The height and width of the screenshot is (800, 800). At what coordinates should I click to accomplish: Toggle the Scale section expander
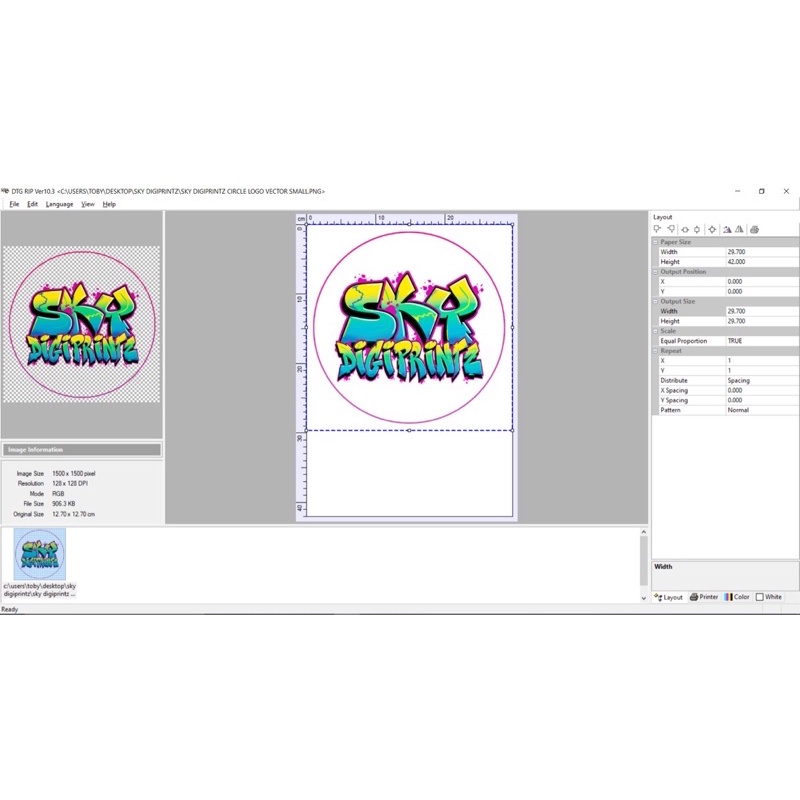pyautogui.click(x=656, y=331)
